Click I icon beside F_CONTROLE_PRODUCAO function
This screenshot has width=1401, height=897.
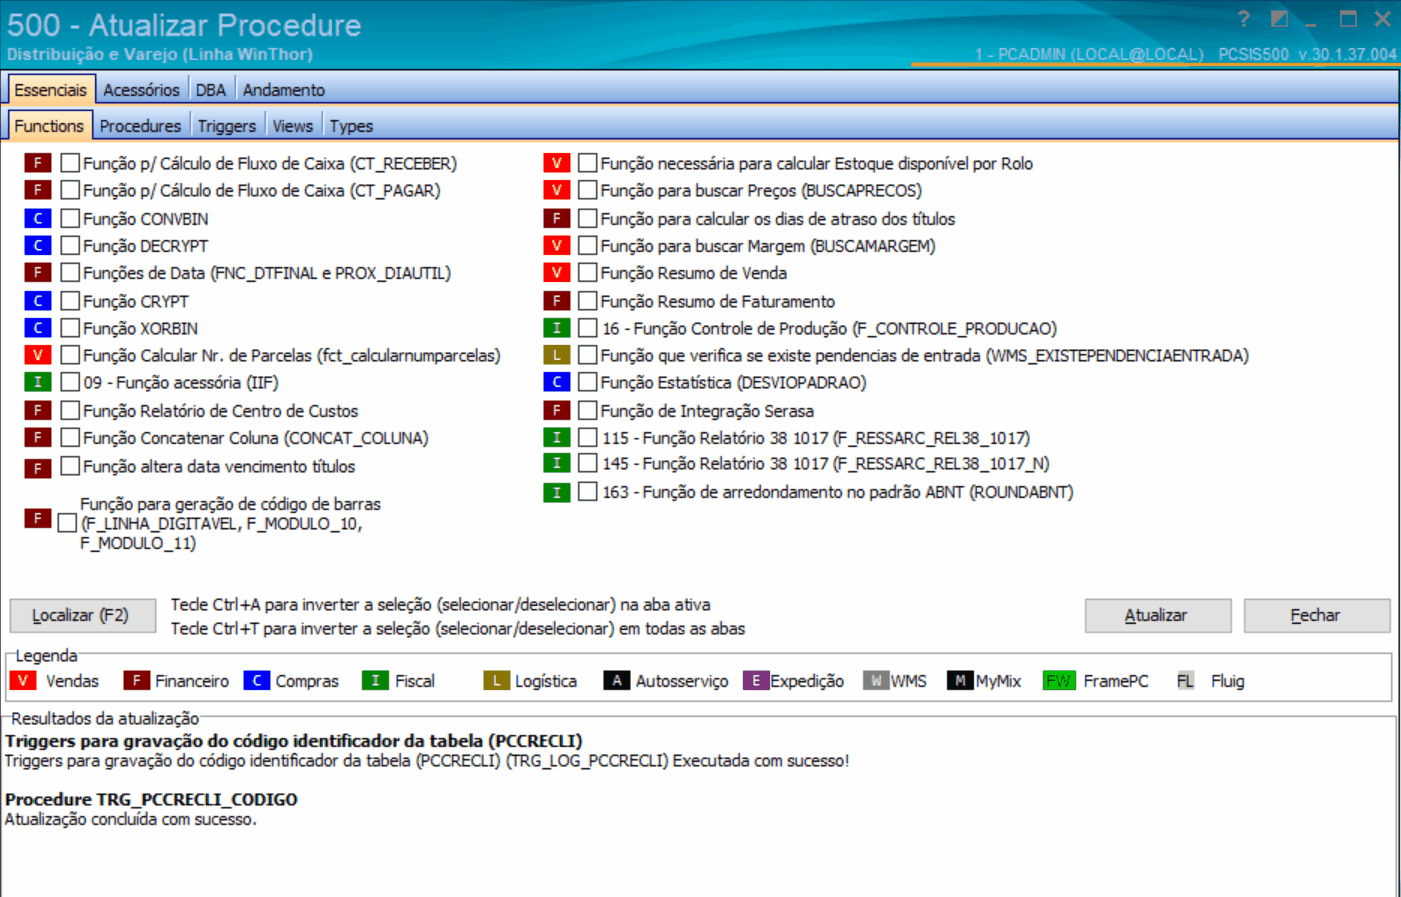click(557, 328)
